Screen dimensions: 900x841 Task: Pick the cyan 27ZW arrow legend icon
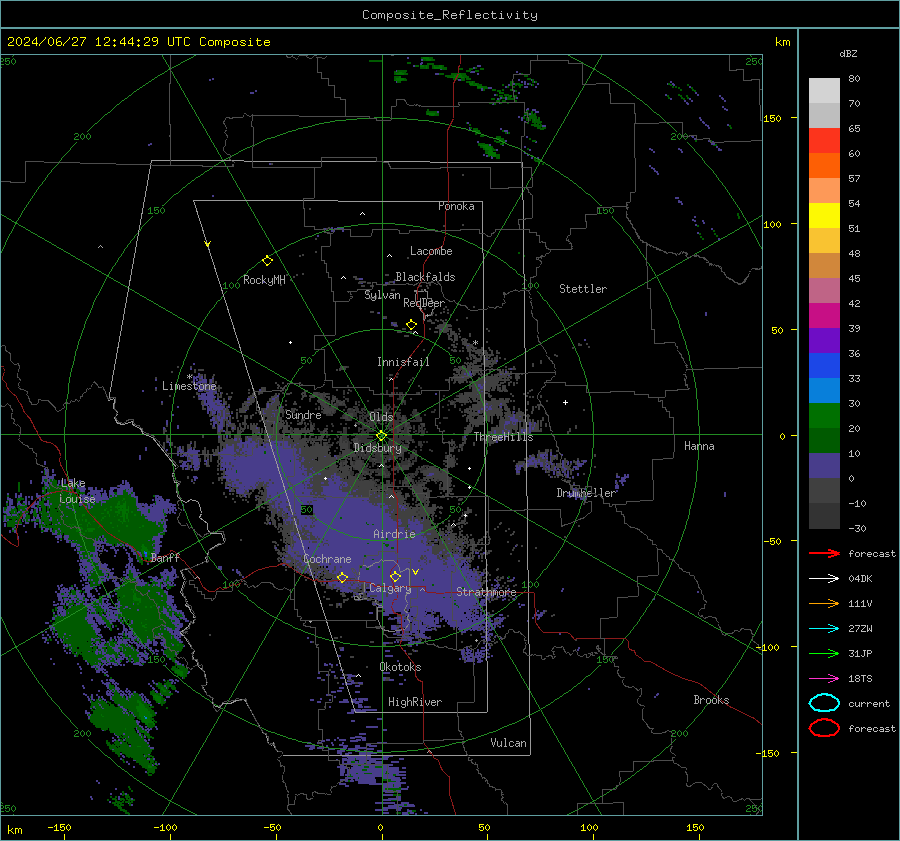824,629
